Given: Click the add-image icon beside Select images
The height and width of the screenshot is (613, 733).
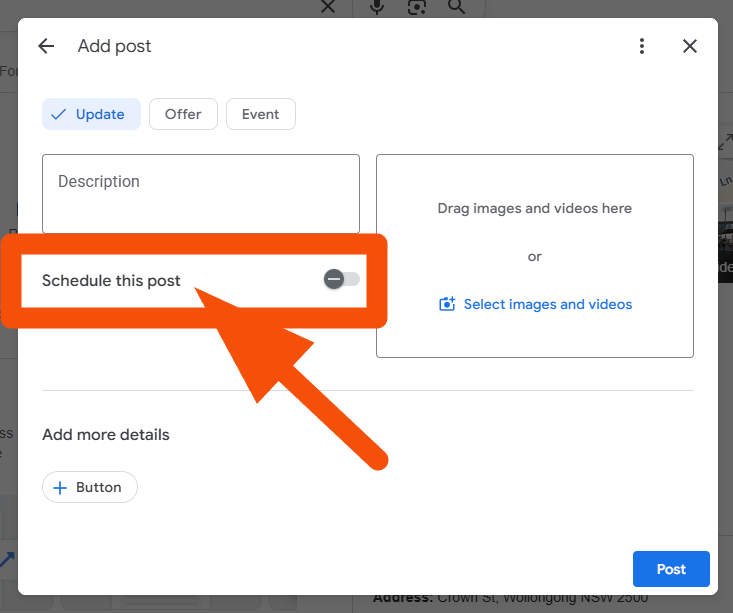Looking at the screenshot, I should click(x=447, y=304).
